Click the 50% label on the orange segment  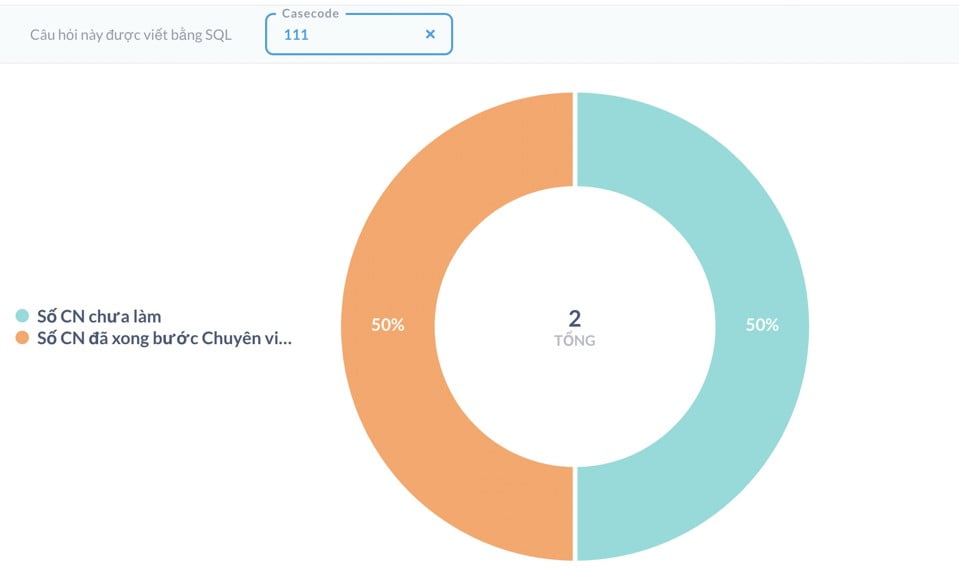point(388,325)
